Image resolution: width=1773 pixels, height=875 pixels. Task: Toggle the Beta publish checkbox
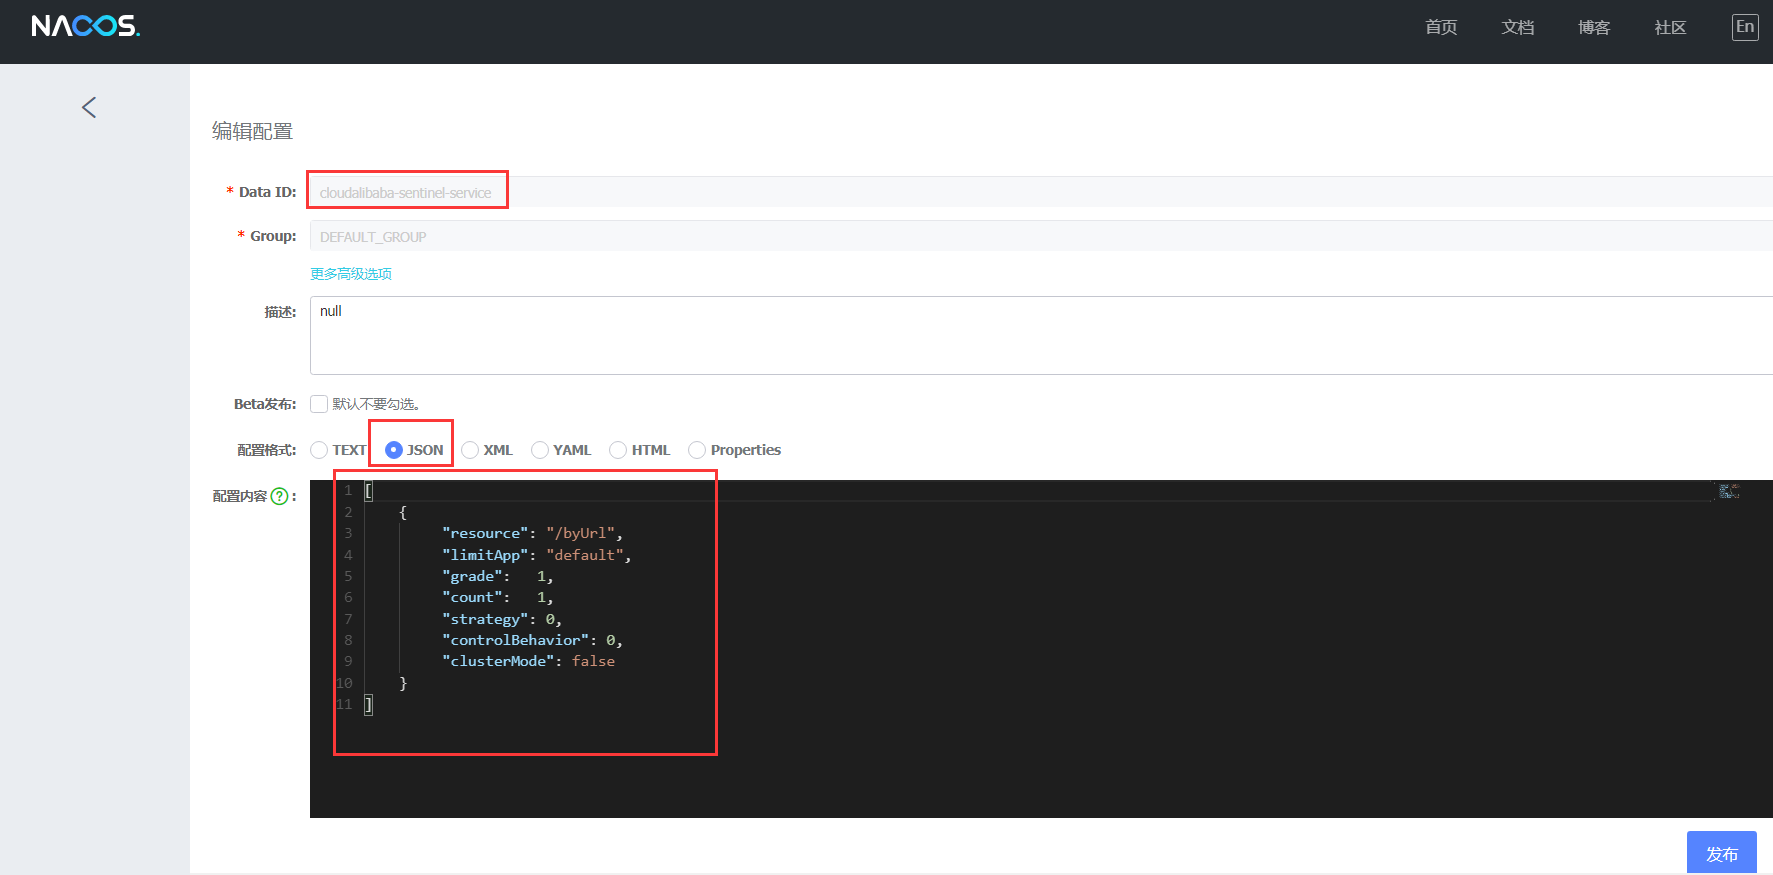tap(319, 404)
